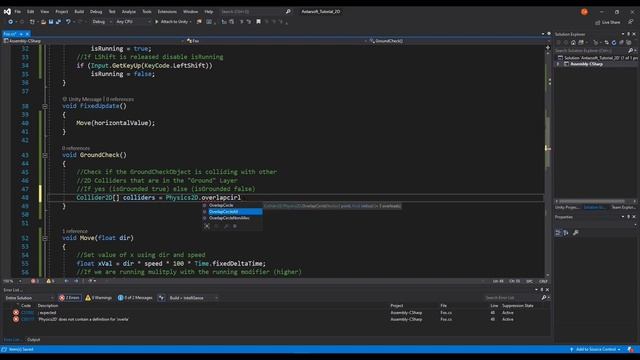The width and height of the screenshot is (640, 360).
Task: Click the IntelliSense popup filter icon
Action: (207, 226)
